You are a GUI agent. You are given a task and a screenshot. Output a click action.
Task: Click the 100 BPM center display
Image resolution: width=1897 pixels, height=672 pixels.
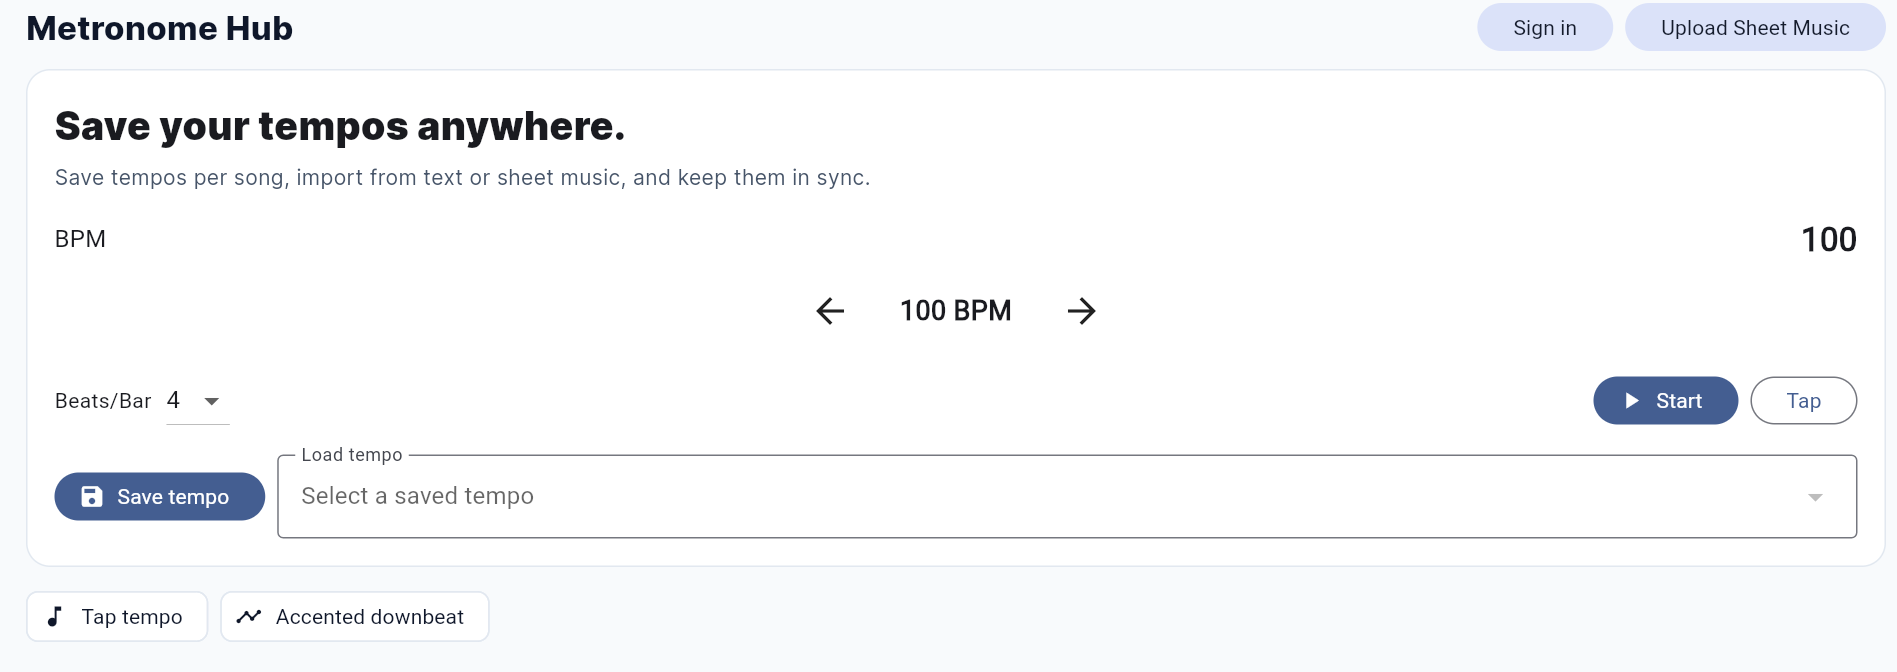click(x=955, y=311)
